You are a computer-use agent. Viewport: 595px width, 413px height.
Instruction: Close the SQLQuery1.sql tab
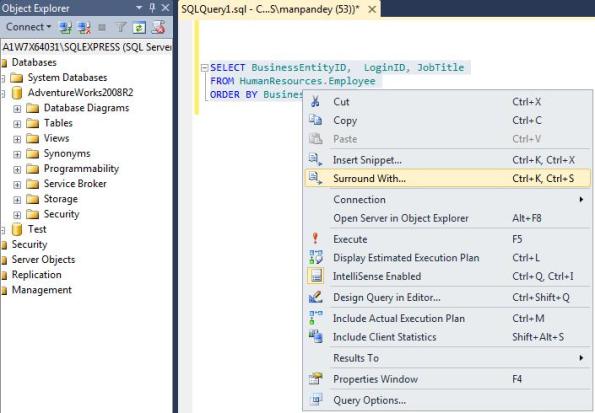point(372,9)
